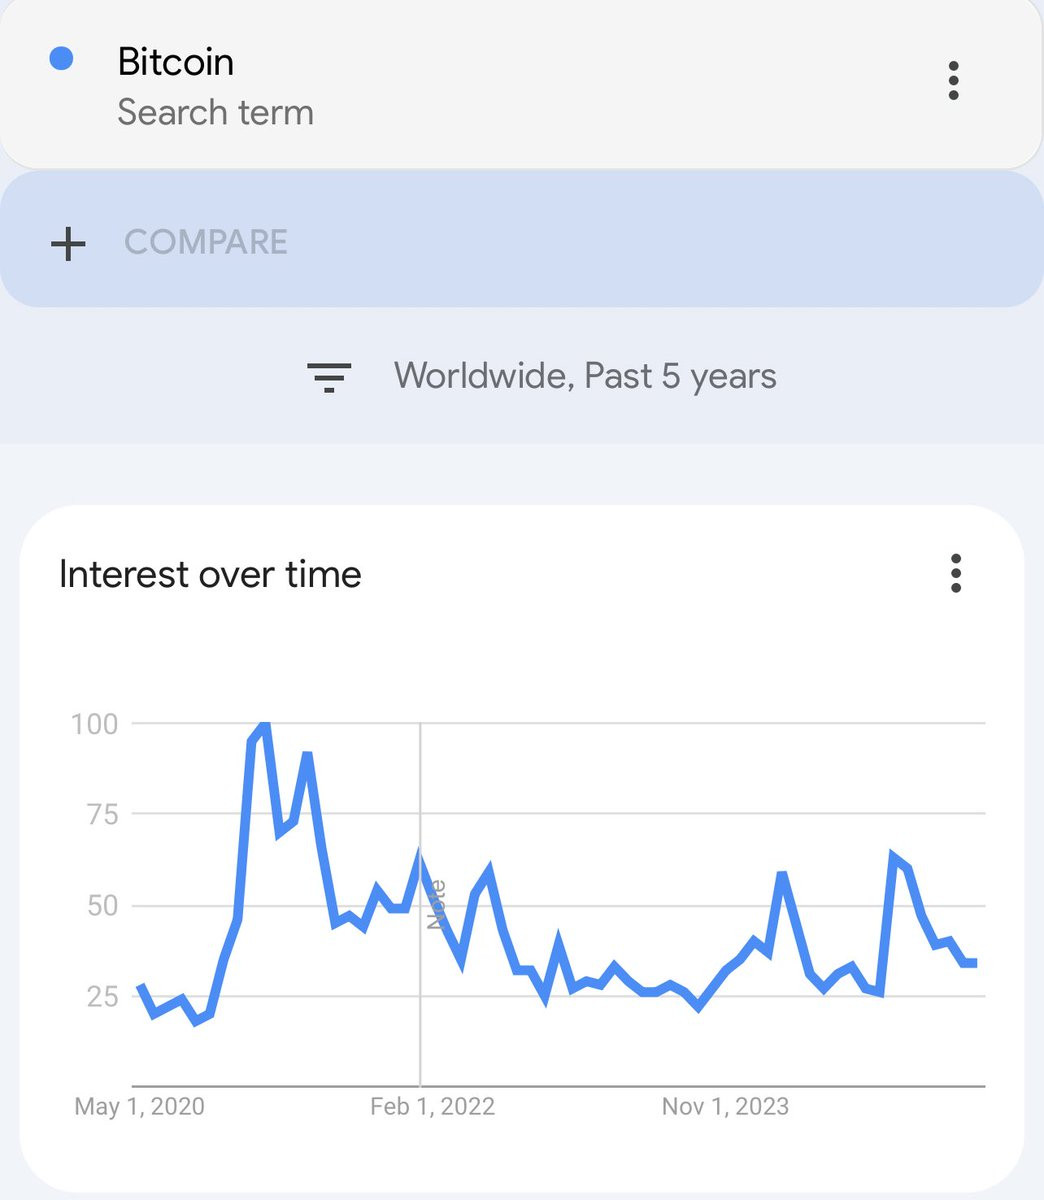Image resolution: width=1044 pixels, height=1200 pixels.
Task: Click the Feb 1, 2022 axis label
Action: pos(432,1106)
